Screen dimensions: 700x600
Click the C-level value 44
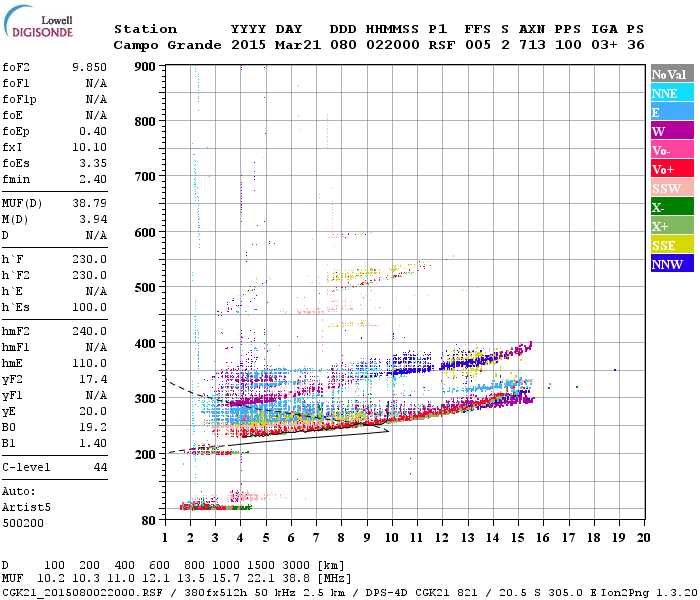tap(100, 467)
